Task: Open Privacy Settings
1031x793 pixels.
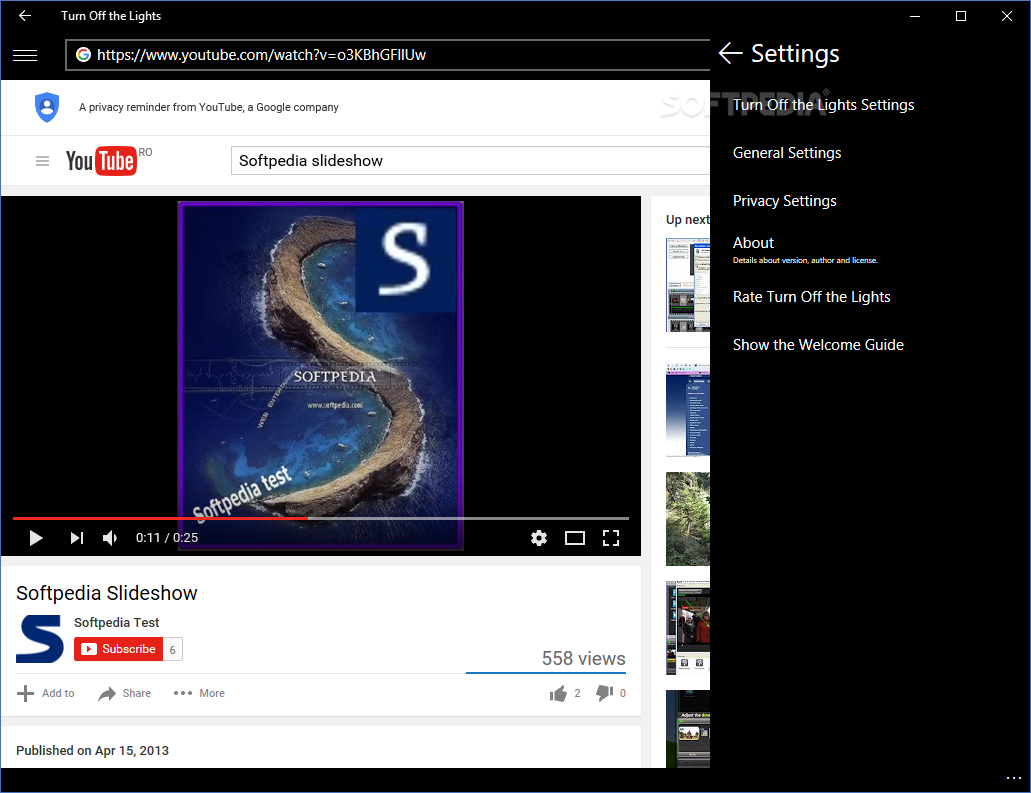Action: 784,201
